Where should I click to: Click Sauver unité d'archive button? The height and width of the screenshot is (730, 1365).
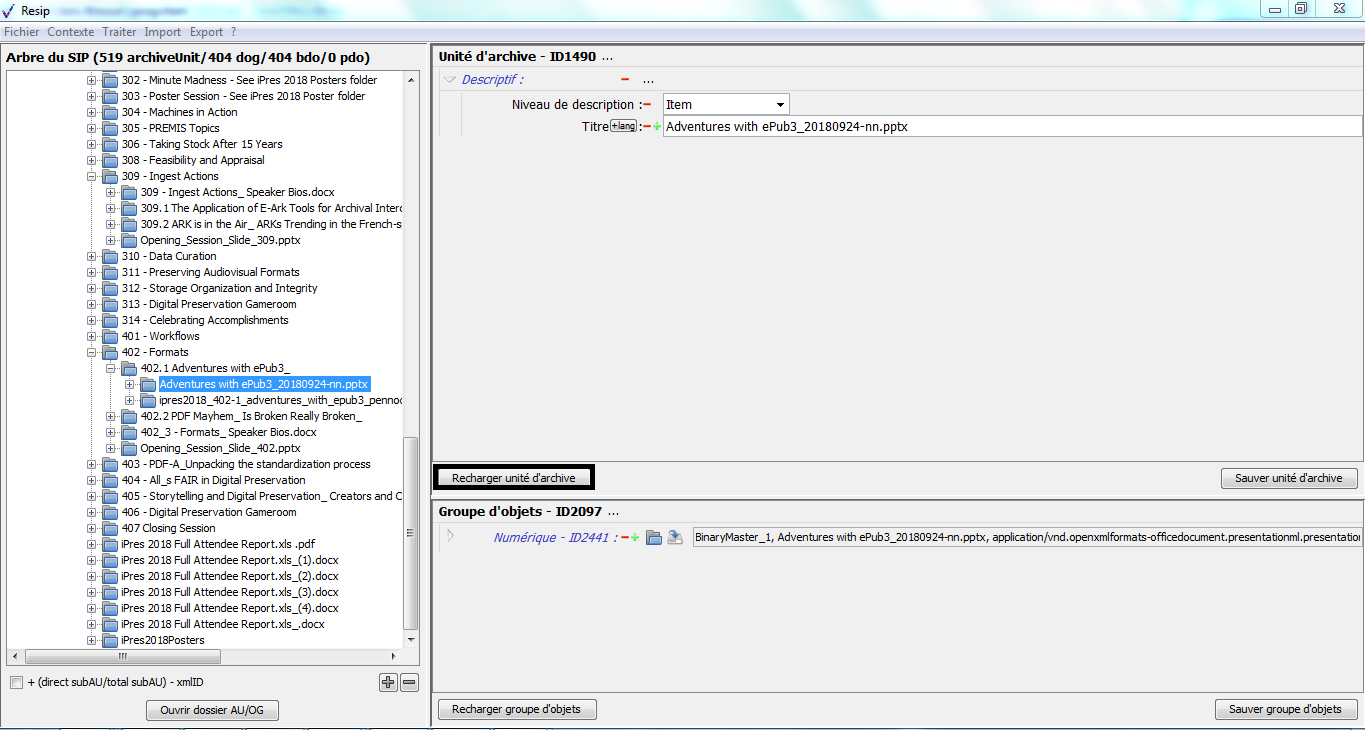[1288, 478]
